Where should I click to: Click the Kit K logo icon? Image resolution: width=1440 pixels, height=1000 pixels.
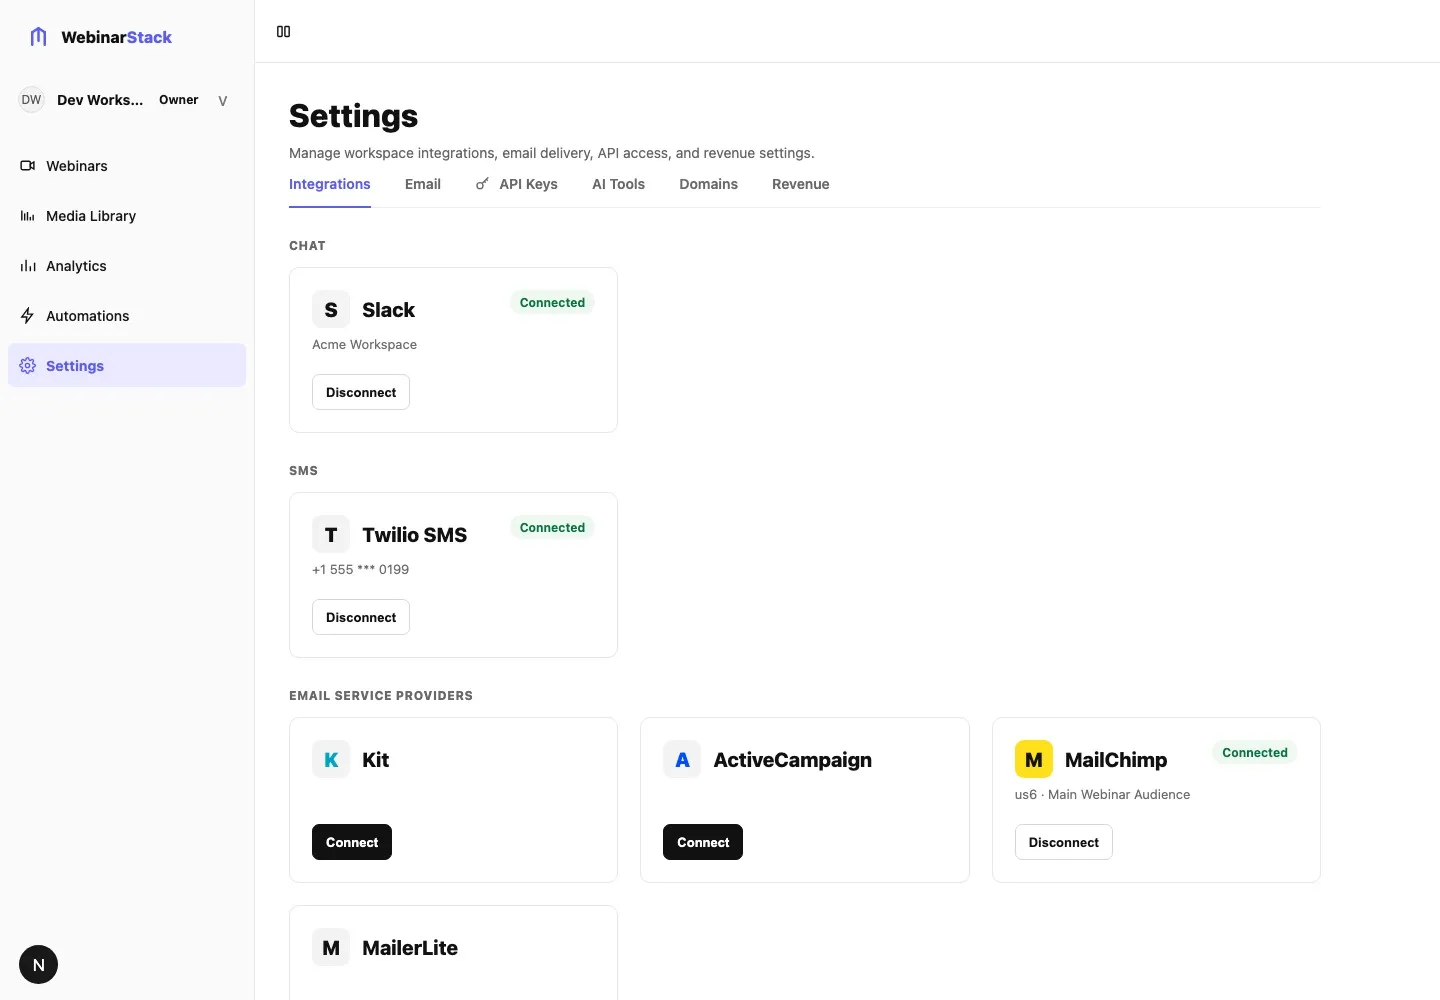point(331,760)
